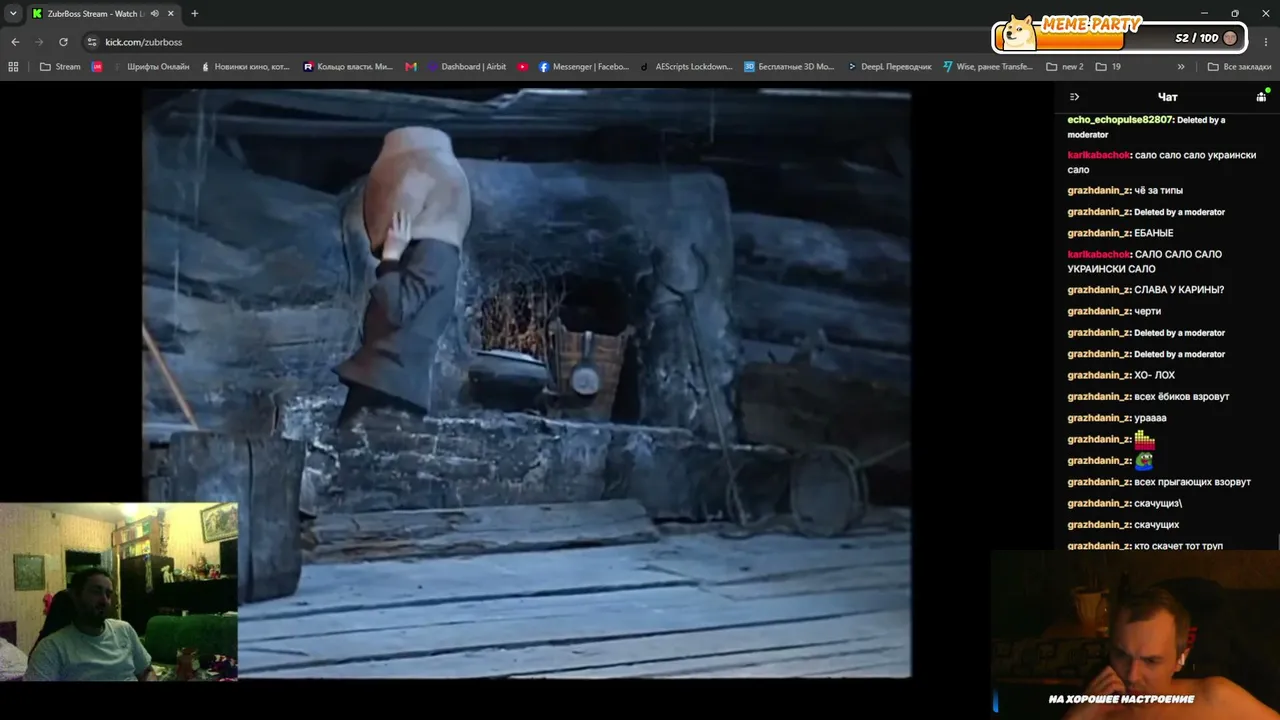Open the Chrome three-dot menu
1280x720 pixels.
(x=1265, y=42)
